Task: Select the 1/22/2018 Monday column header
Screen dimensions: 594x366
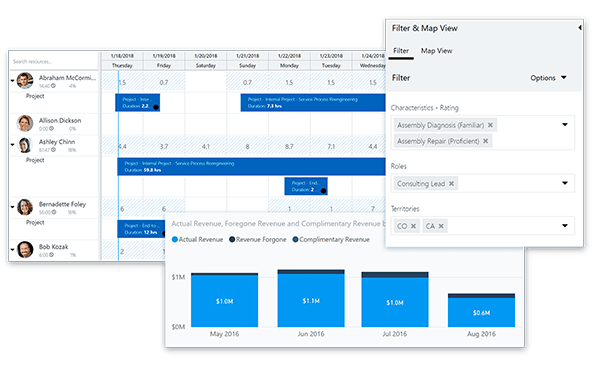Action: tap(289, 61)
